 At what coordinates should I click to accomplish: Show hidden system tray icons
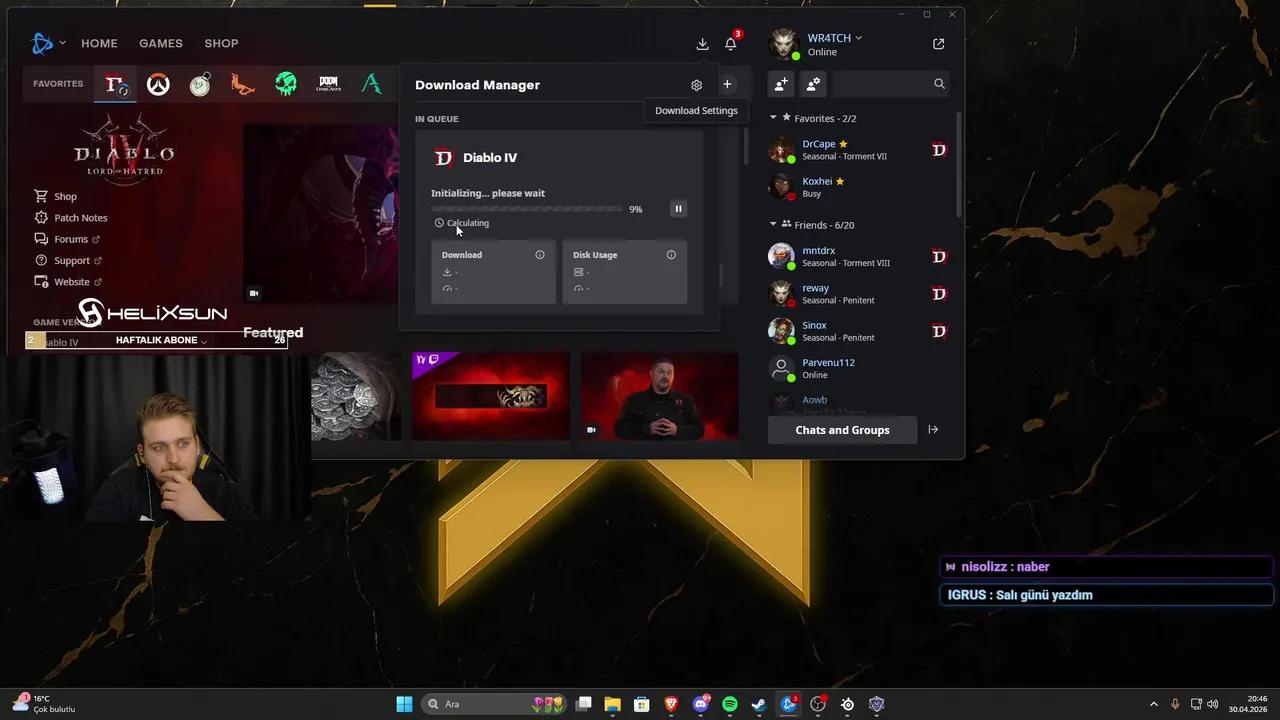[1153, 704]
